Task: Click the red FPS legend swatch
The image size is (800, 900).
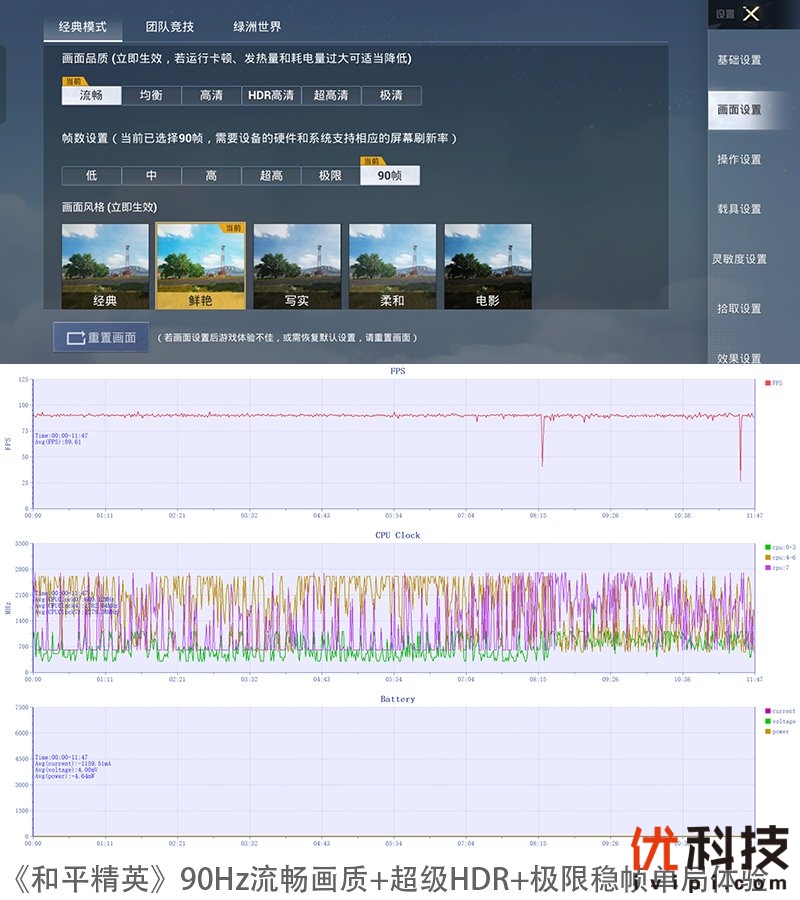Action: [768, 383]
